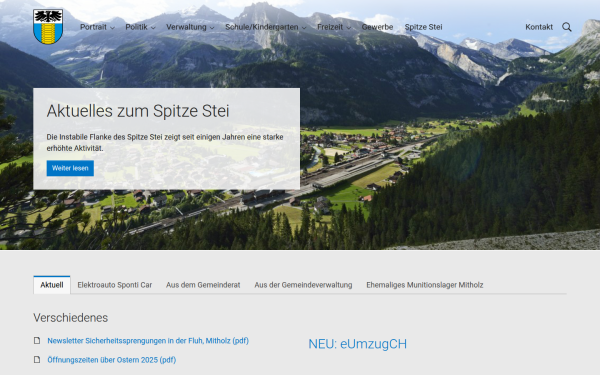Expand the Politik menu chevron
This screenshot has height=375, width=600.
153,28
